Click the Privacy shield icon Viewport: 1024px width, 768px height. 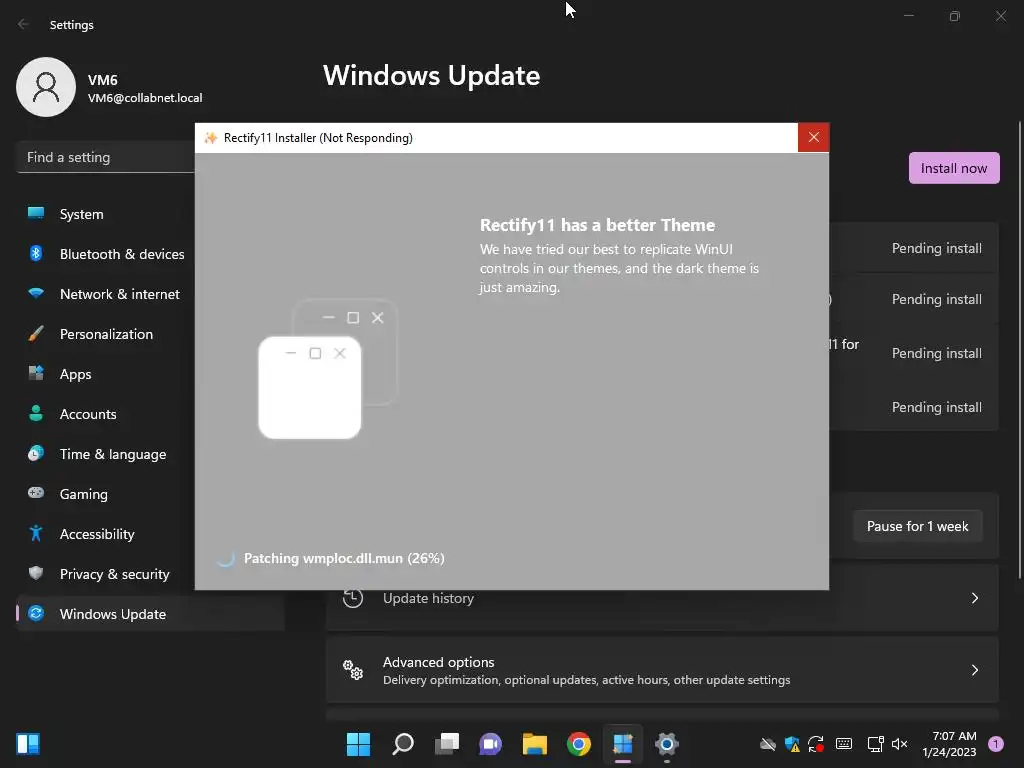36,573
